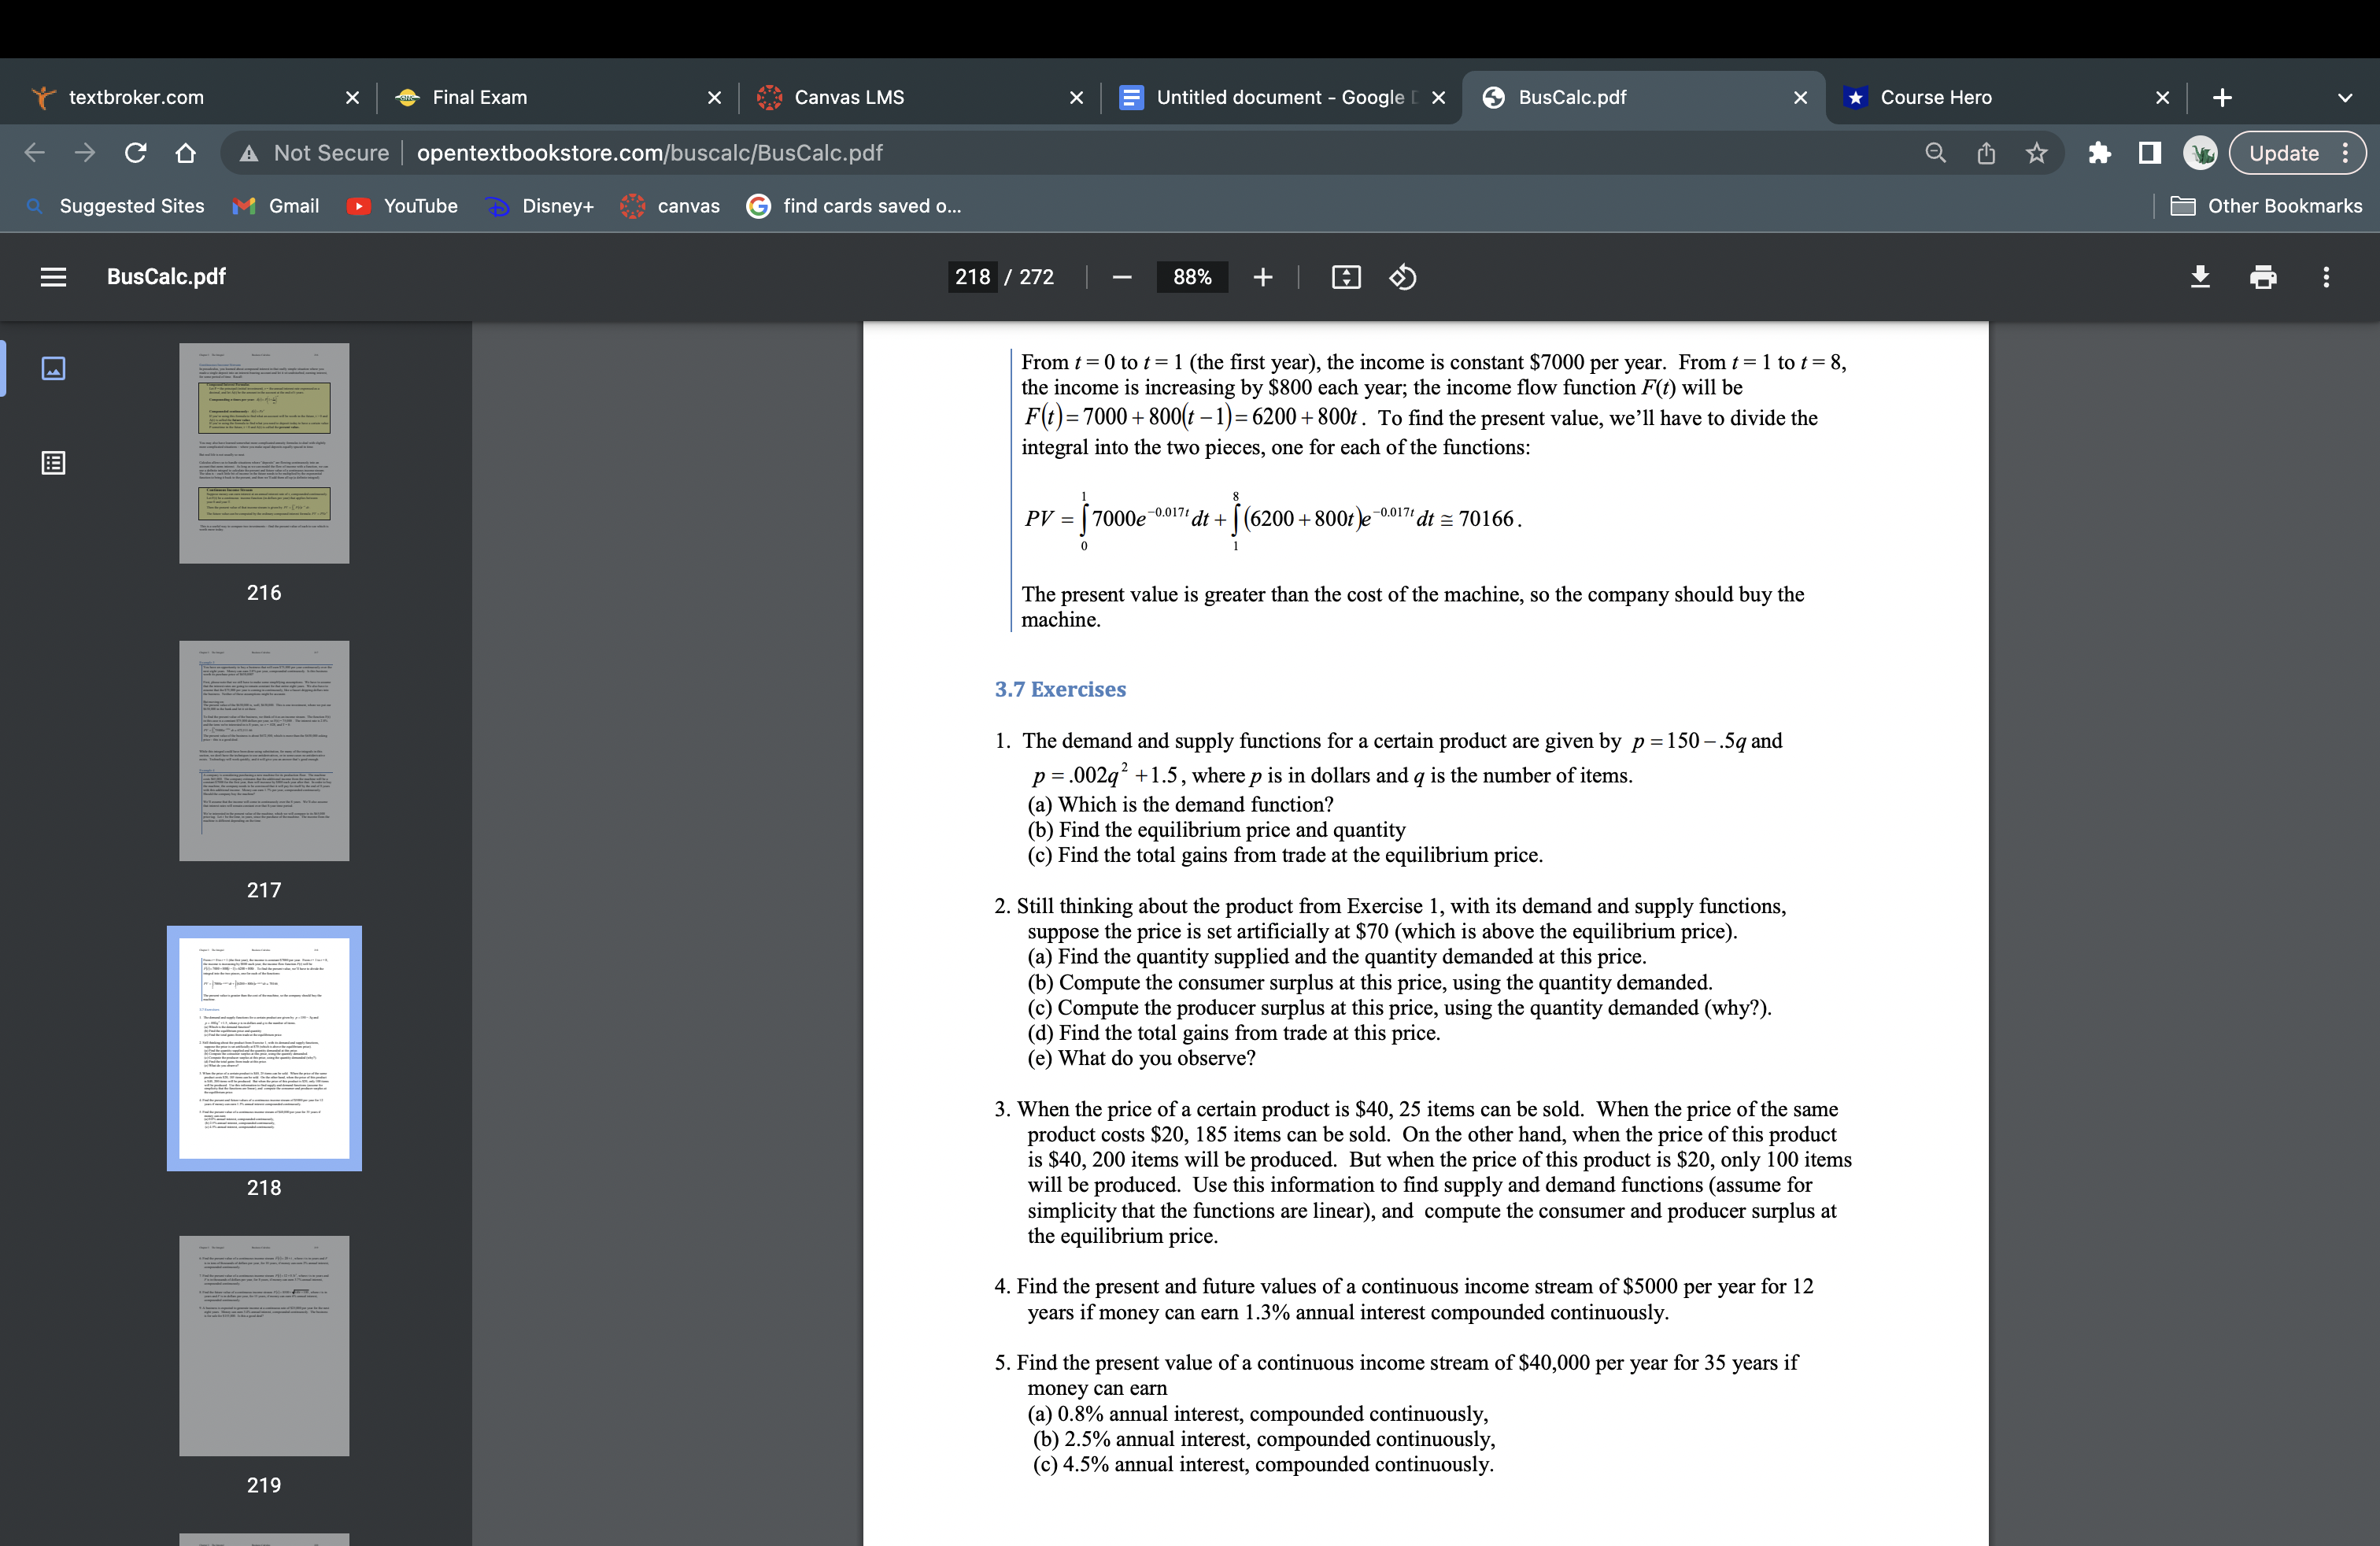Bookmark this page with the star
The height and width of the screenshot is (1546, 2380).
pyautogui.click(x=2036, y=152)
